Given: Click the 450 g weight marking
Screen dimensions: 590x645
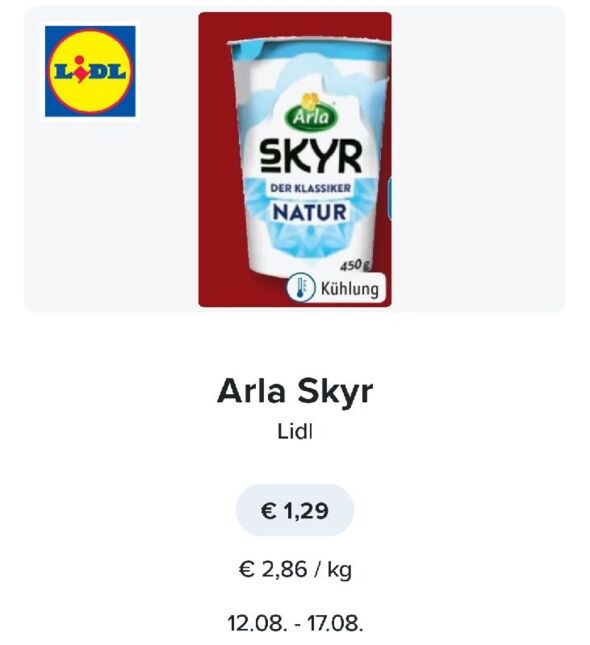Looking at the screenshot, I should coord(354,265).
